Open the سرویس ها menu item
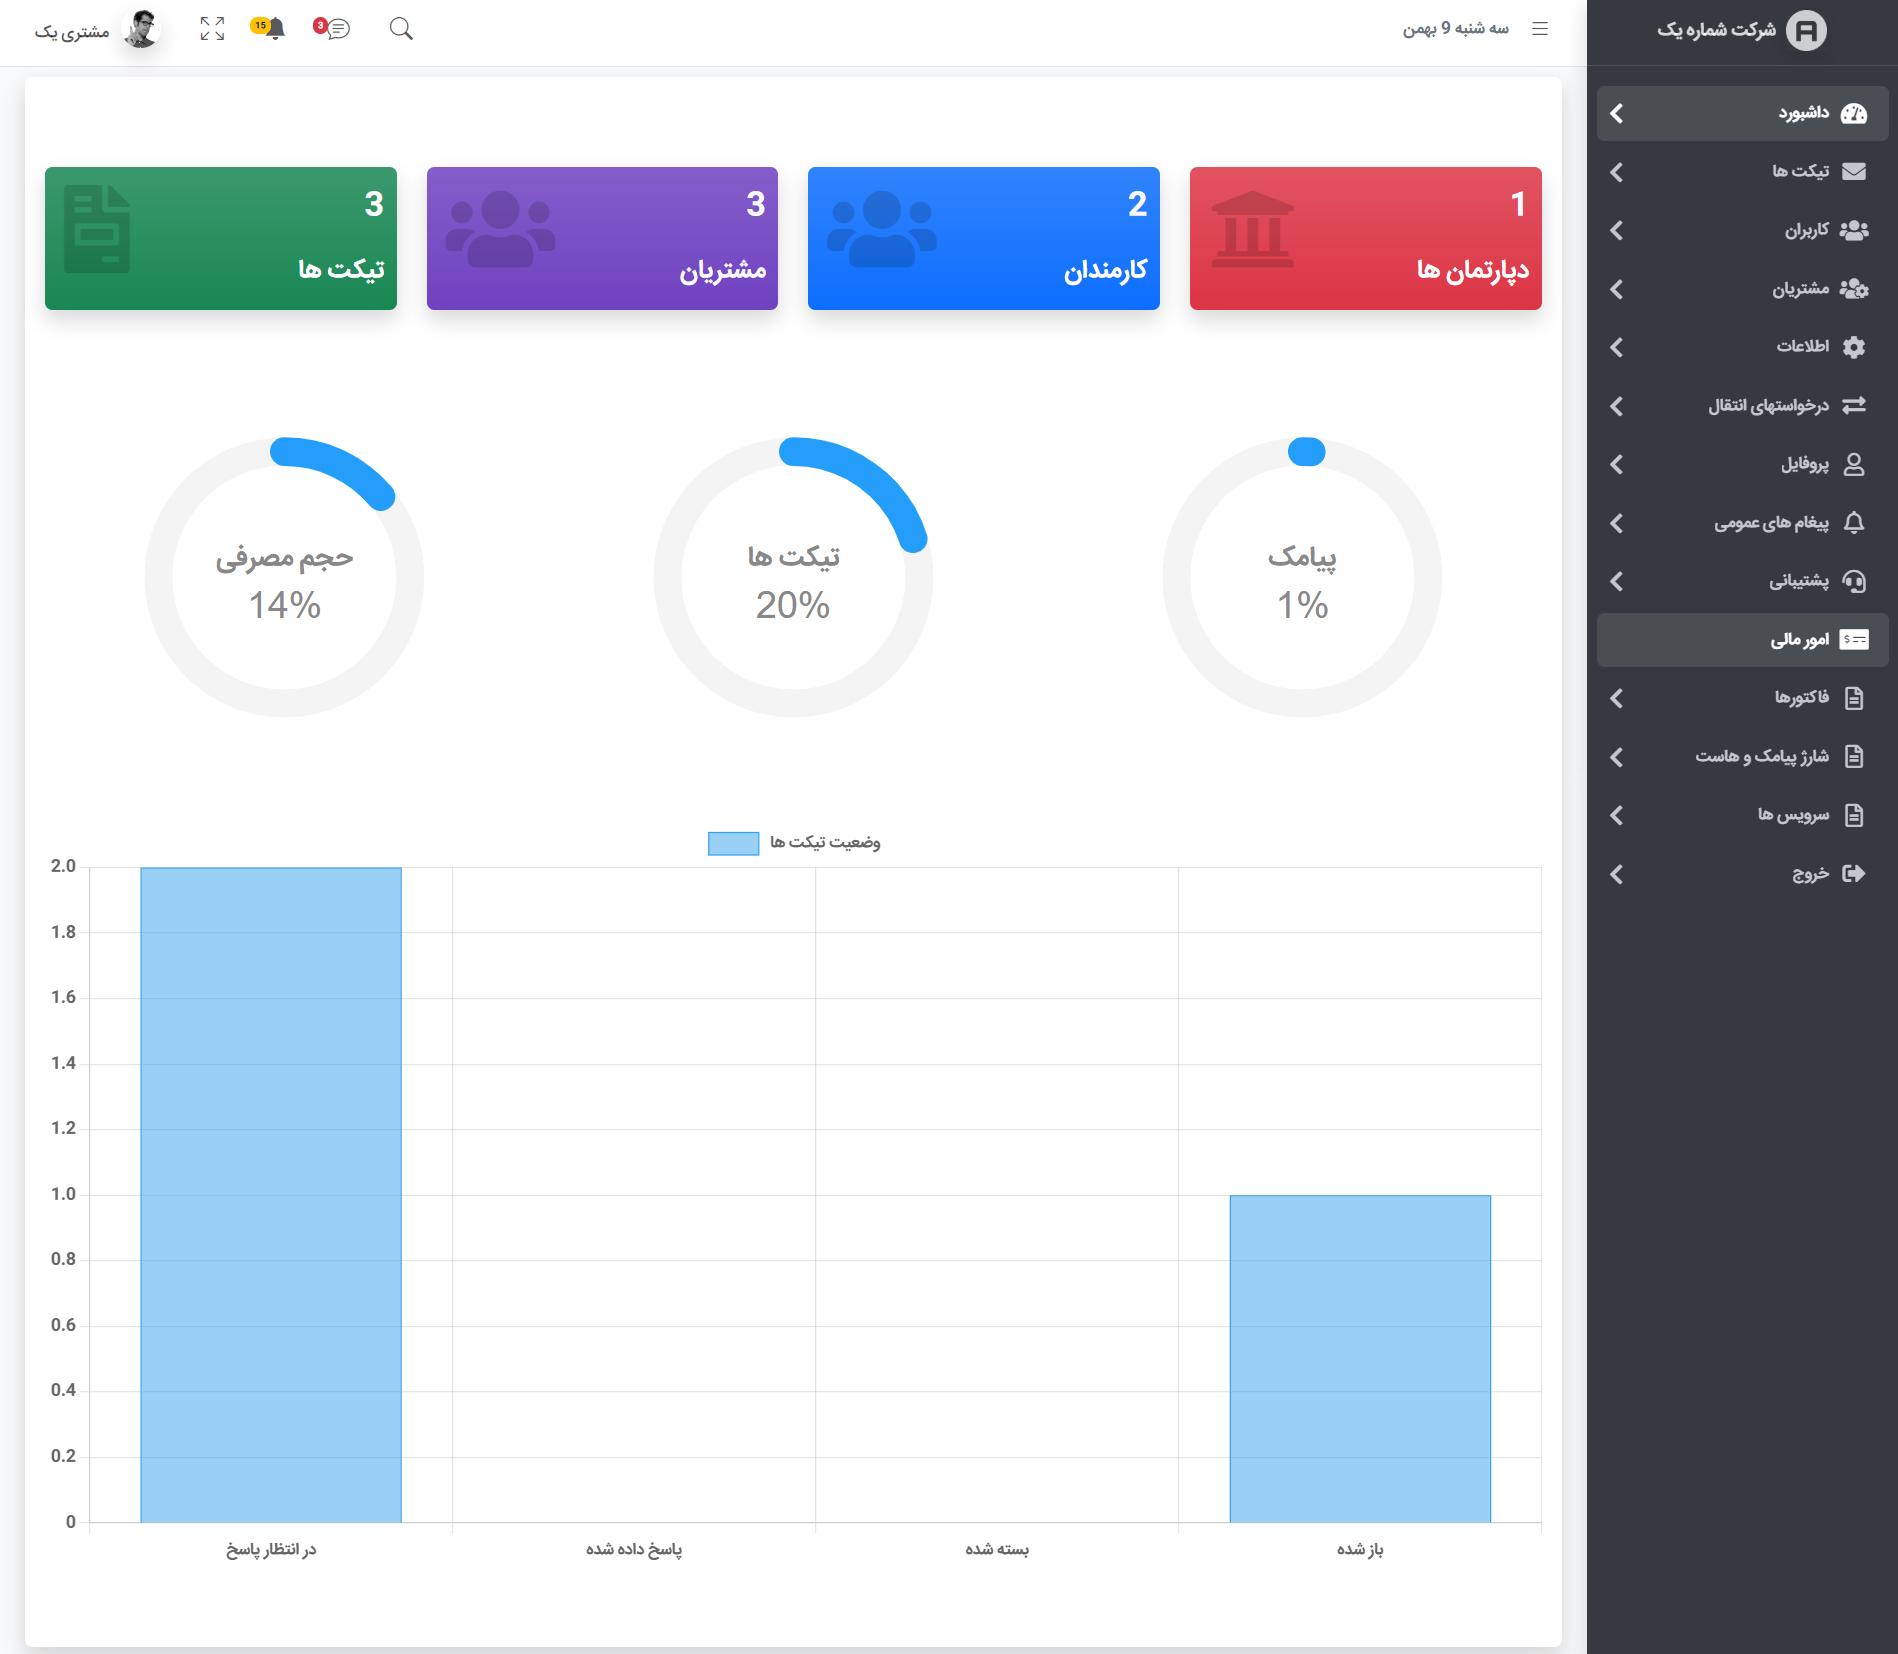The width and height of the screenshot is (1898, 1654). click(x=1743, y=815)
